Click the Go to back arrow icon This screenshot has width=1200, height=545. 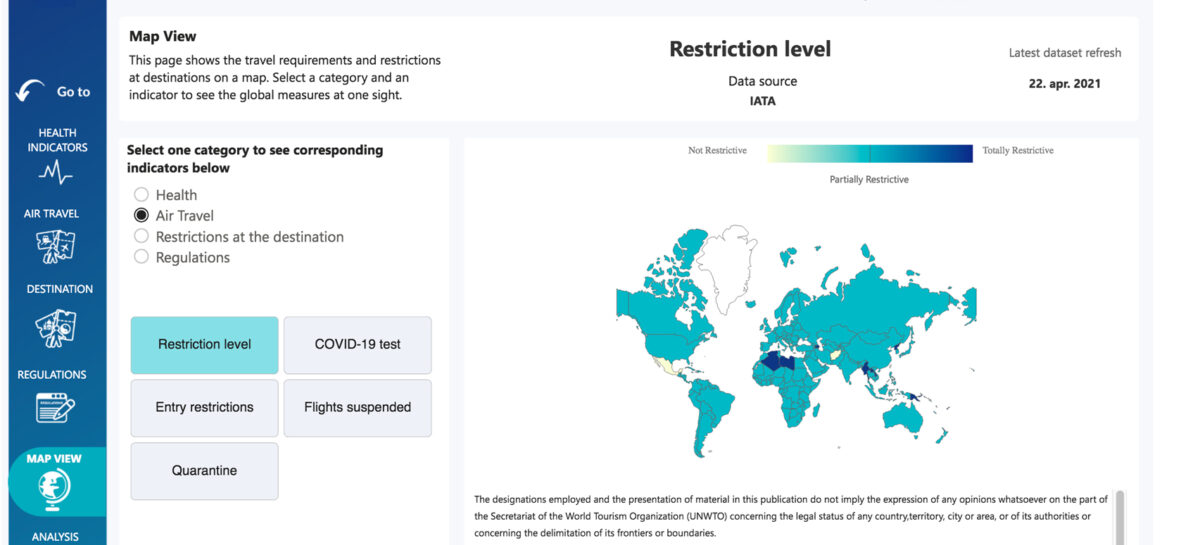point(31,91)
